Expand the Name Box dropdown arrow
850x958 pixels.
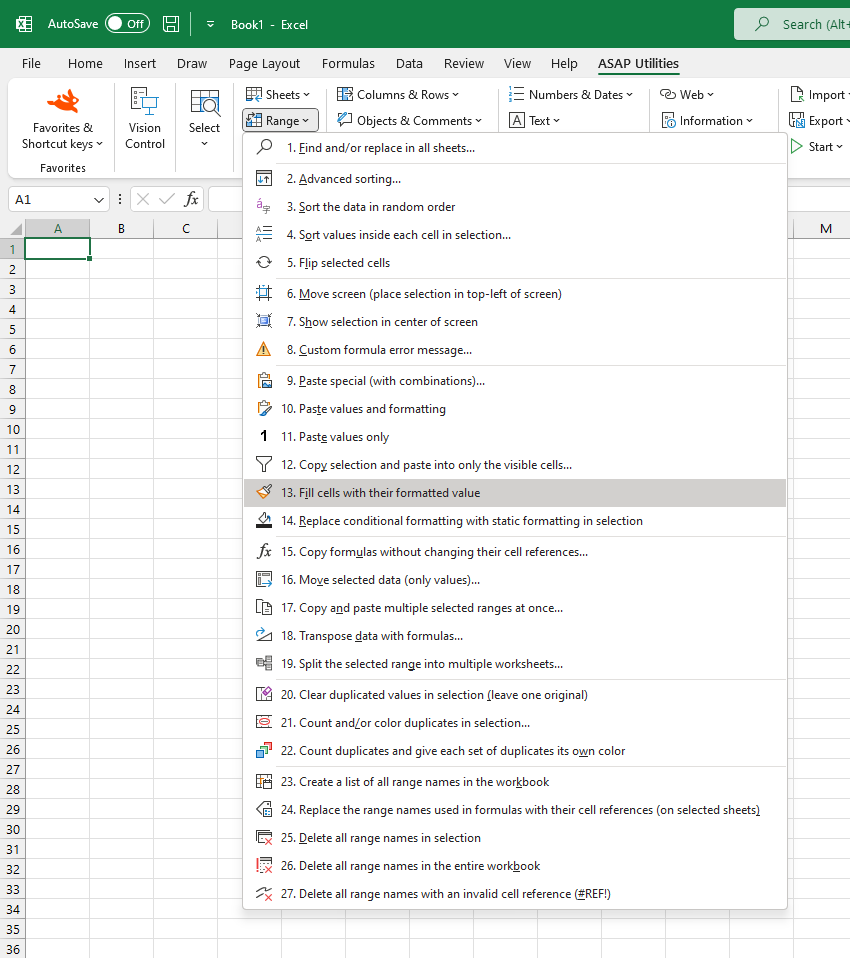coord(98,200)
